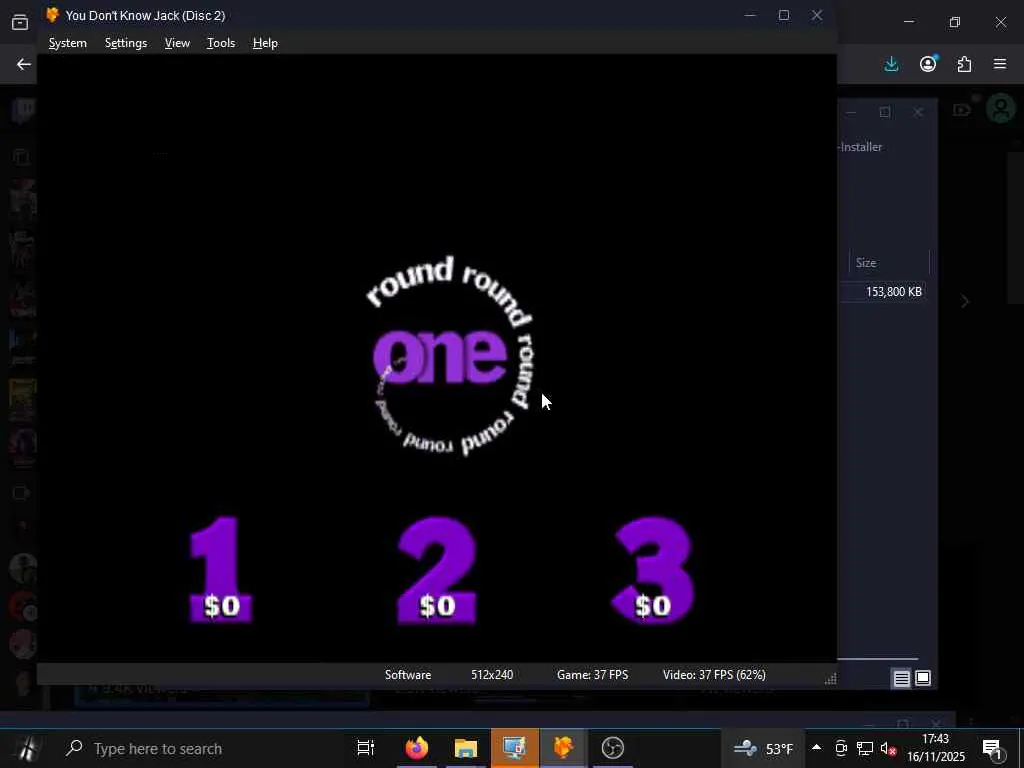Select the 153,800 KB file size cell
The width and height of the screenshot is (1024, 768).
pyautogui.click(x=893, y=292)
